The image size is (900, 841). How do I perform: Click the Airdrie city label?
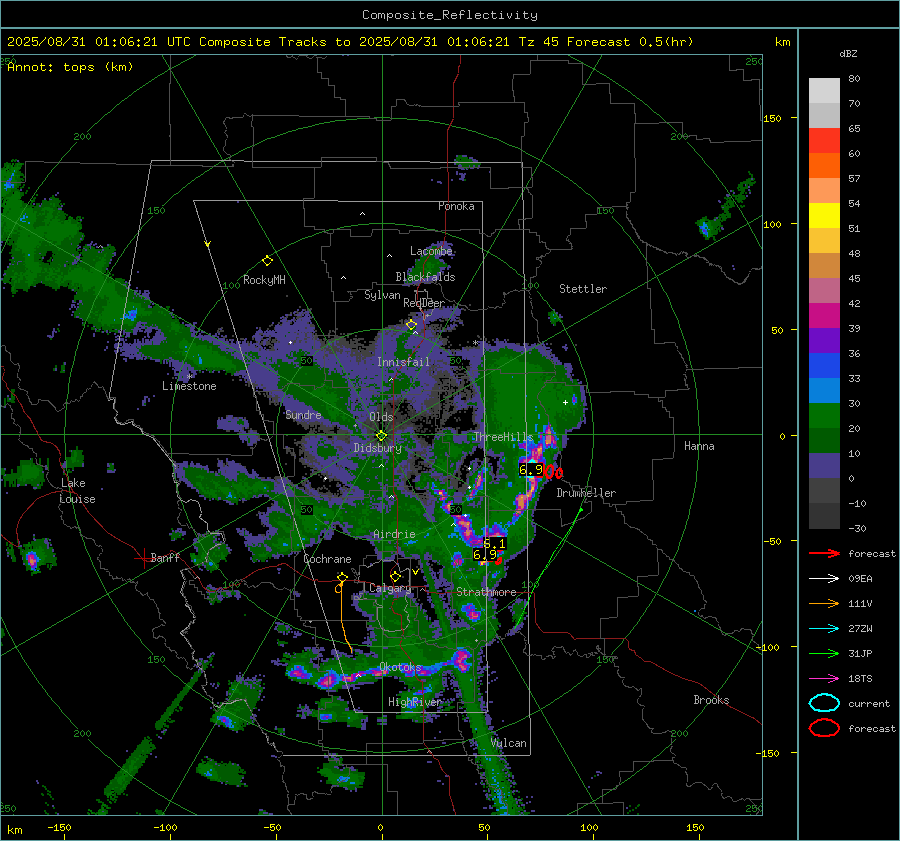[x=394, y=534]
